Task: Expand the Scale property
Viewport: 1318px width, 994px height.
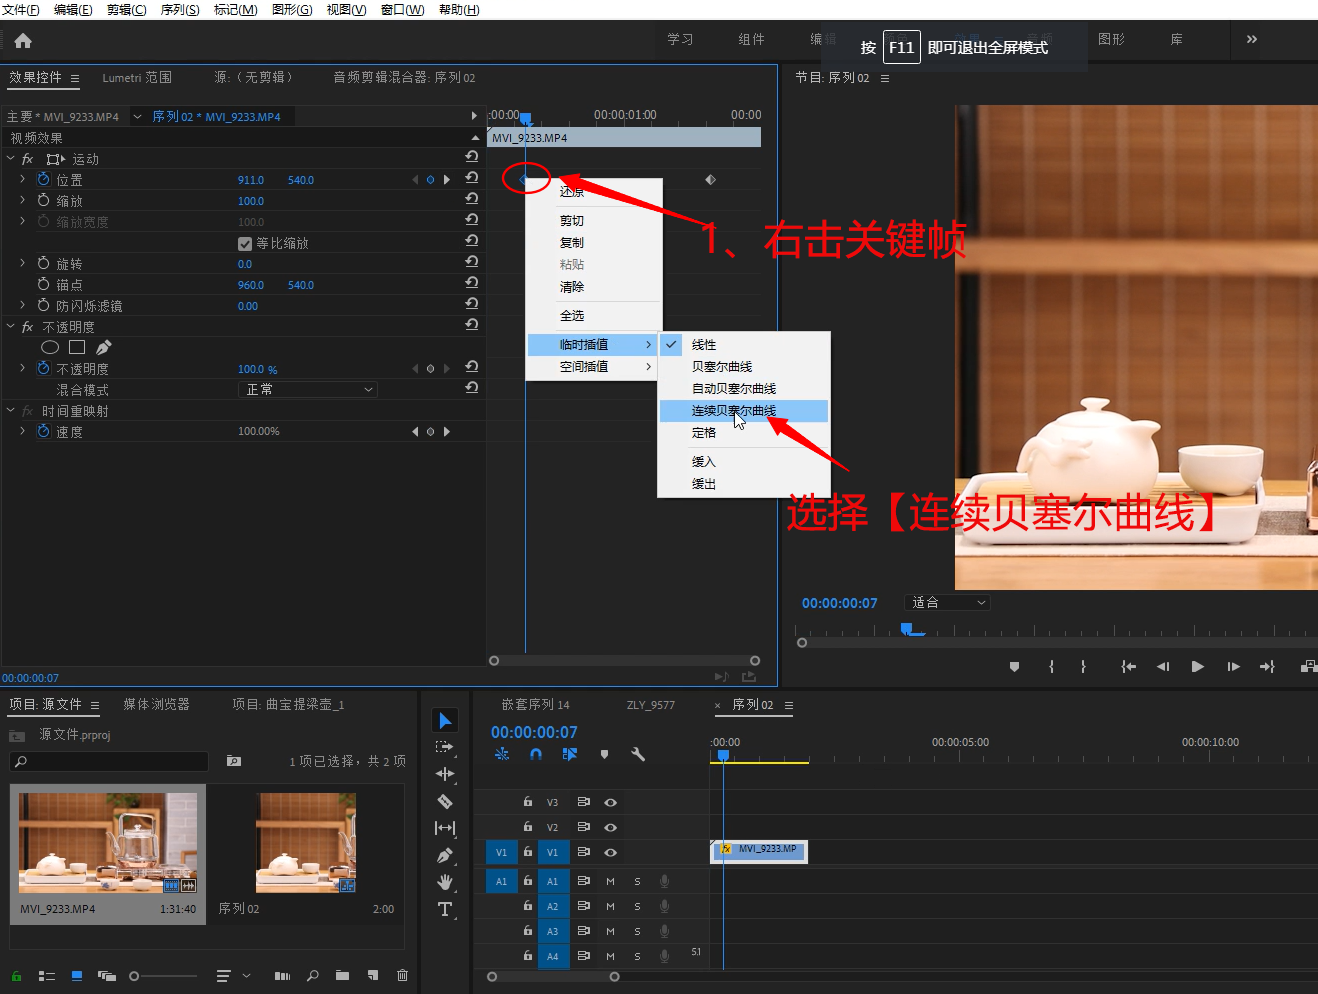Action: tap(22, 200)
